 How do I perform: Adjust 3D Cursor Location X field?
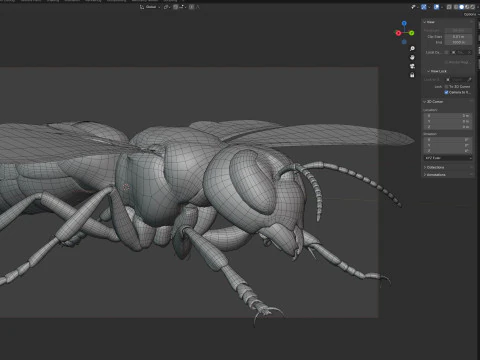(448, 116)
